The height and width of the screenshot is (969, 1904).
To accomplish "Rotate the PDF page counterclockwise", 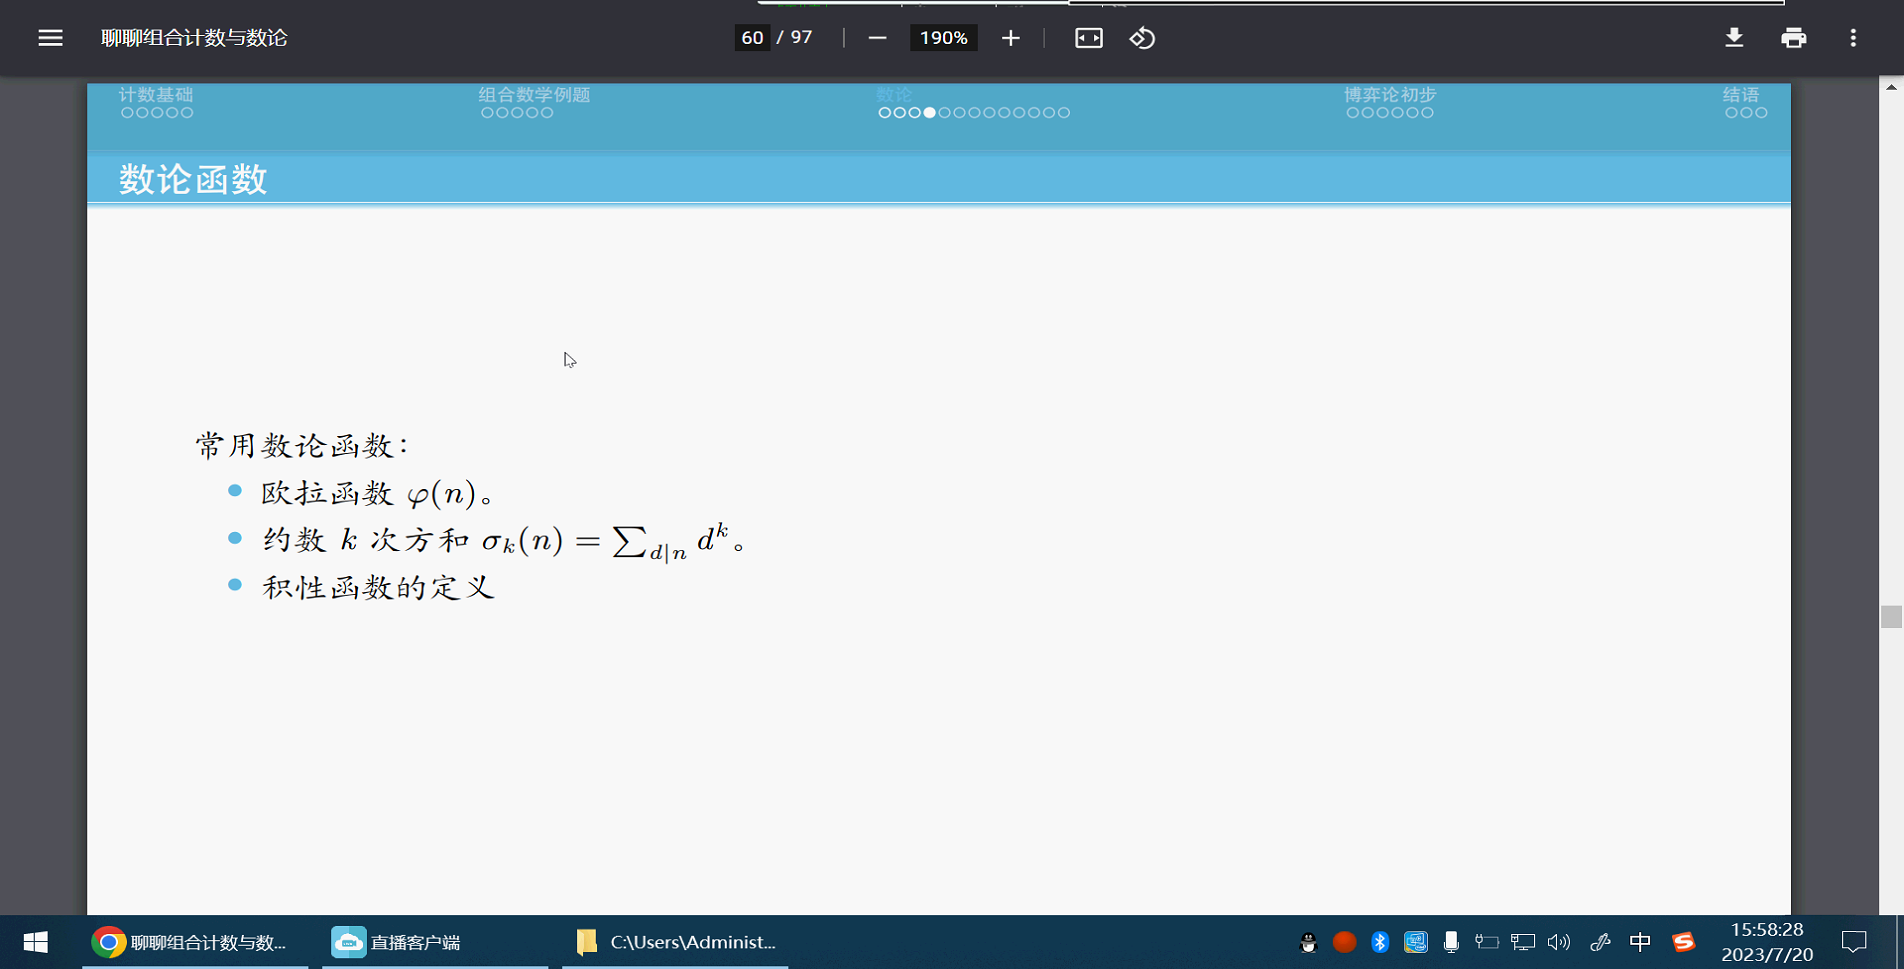I will click(x=1142, y=38).
